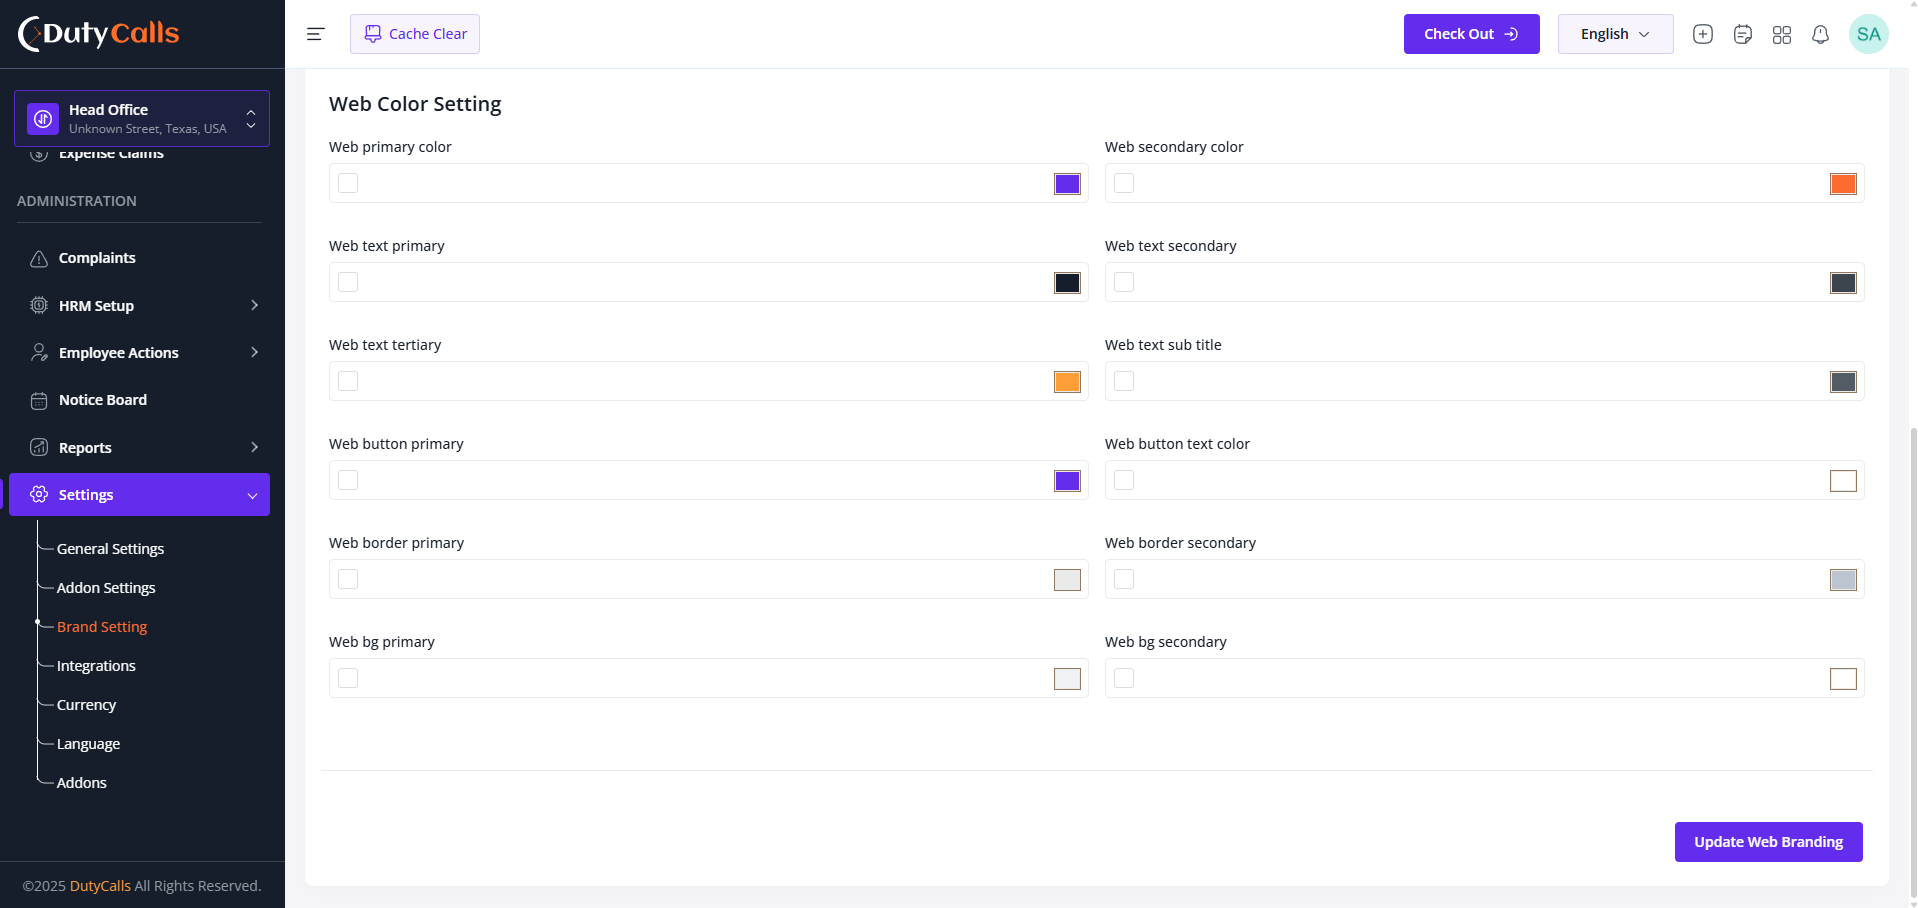Click the DutyCalls footer link

pos(100,886)
